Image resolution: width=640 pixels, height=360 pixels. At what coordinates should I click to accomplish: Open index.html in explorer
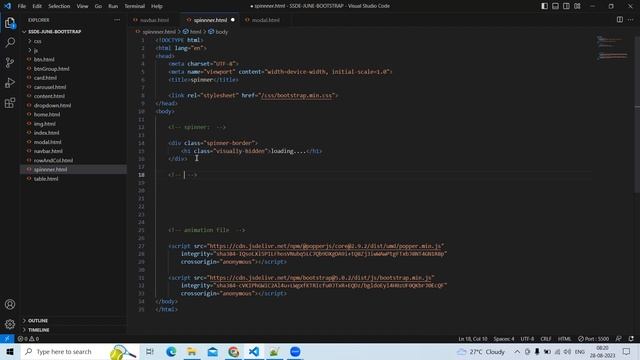(47, 133)
